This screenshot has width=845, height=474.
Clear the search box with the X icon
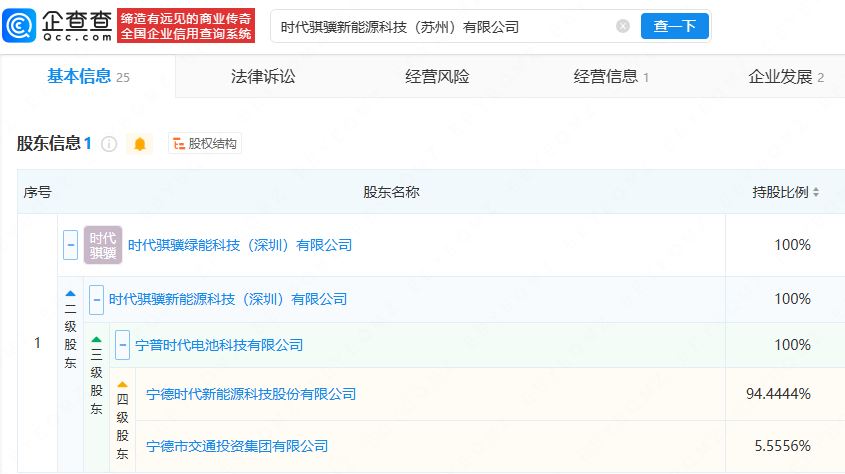coord(623,27)
